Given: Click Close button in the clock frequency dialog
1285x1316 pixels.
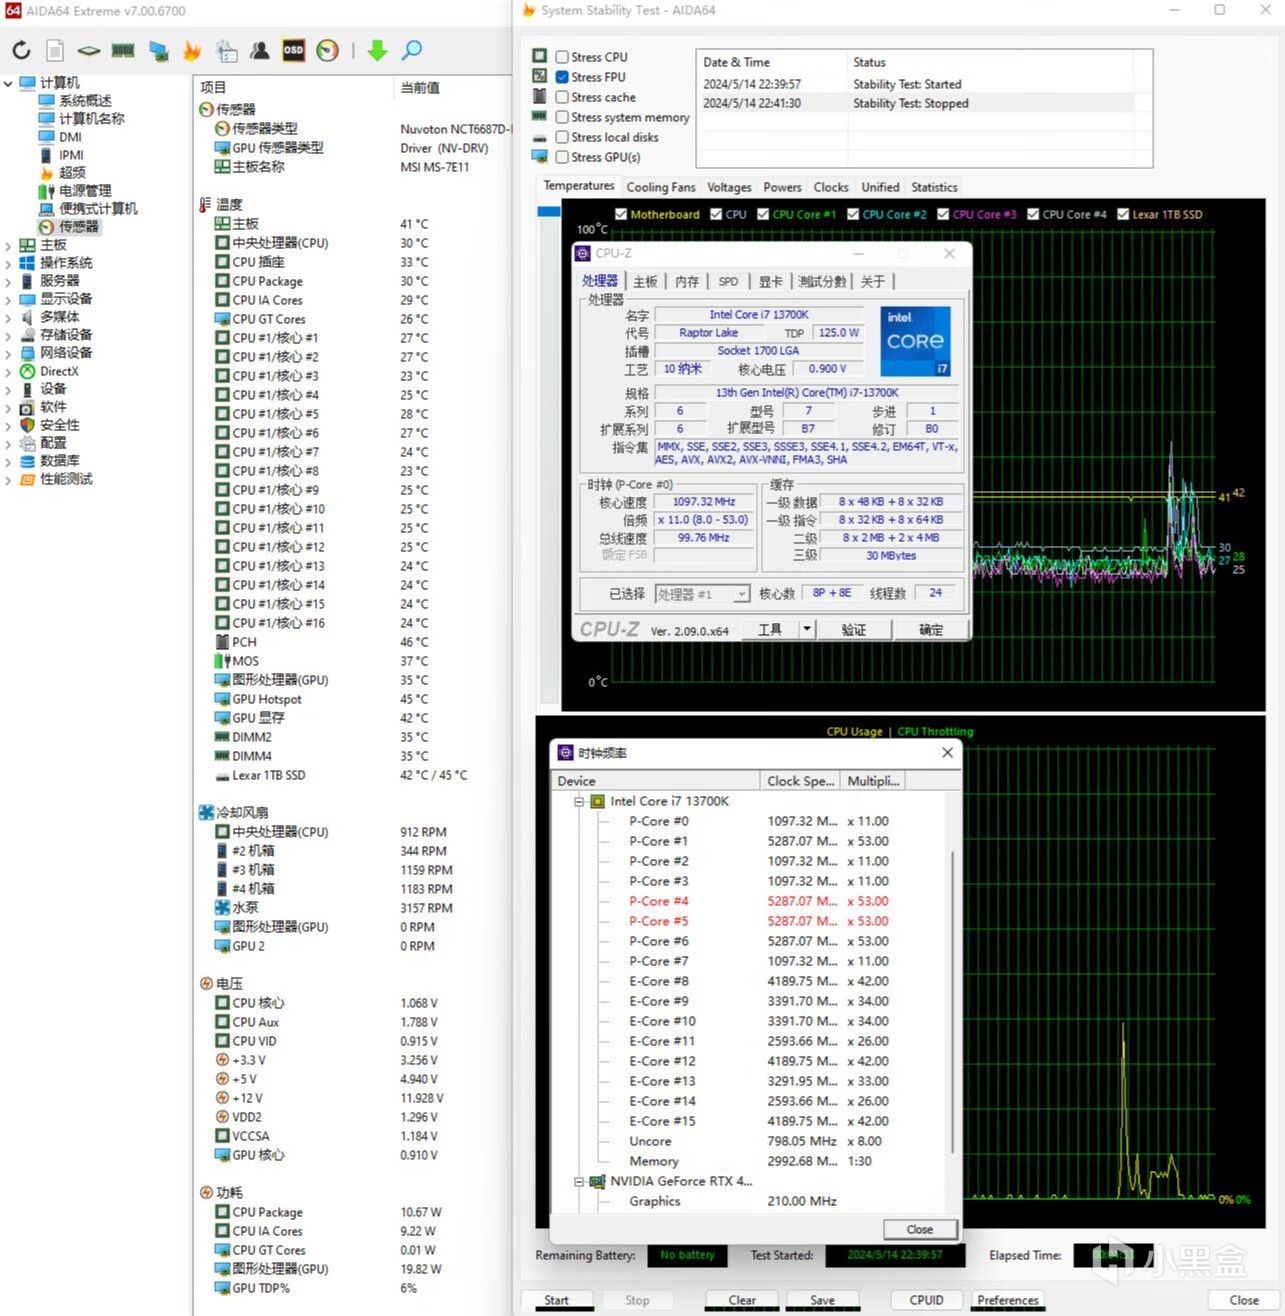Looking at the screenshot, I should pos(919,1229).
